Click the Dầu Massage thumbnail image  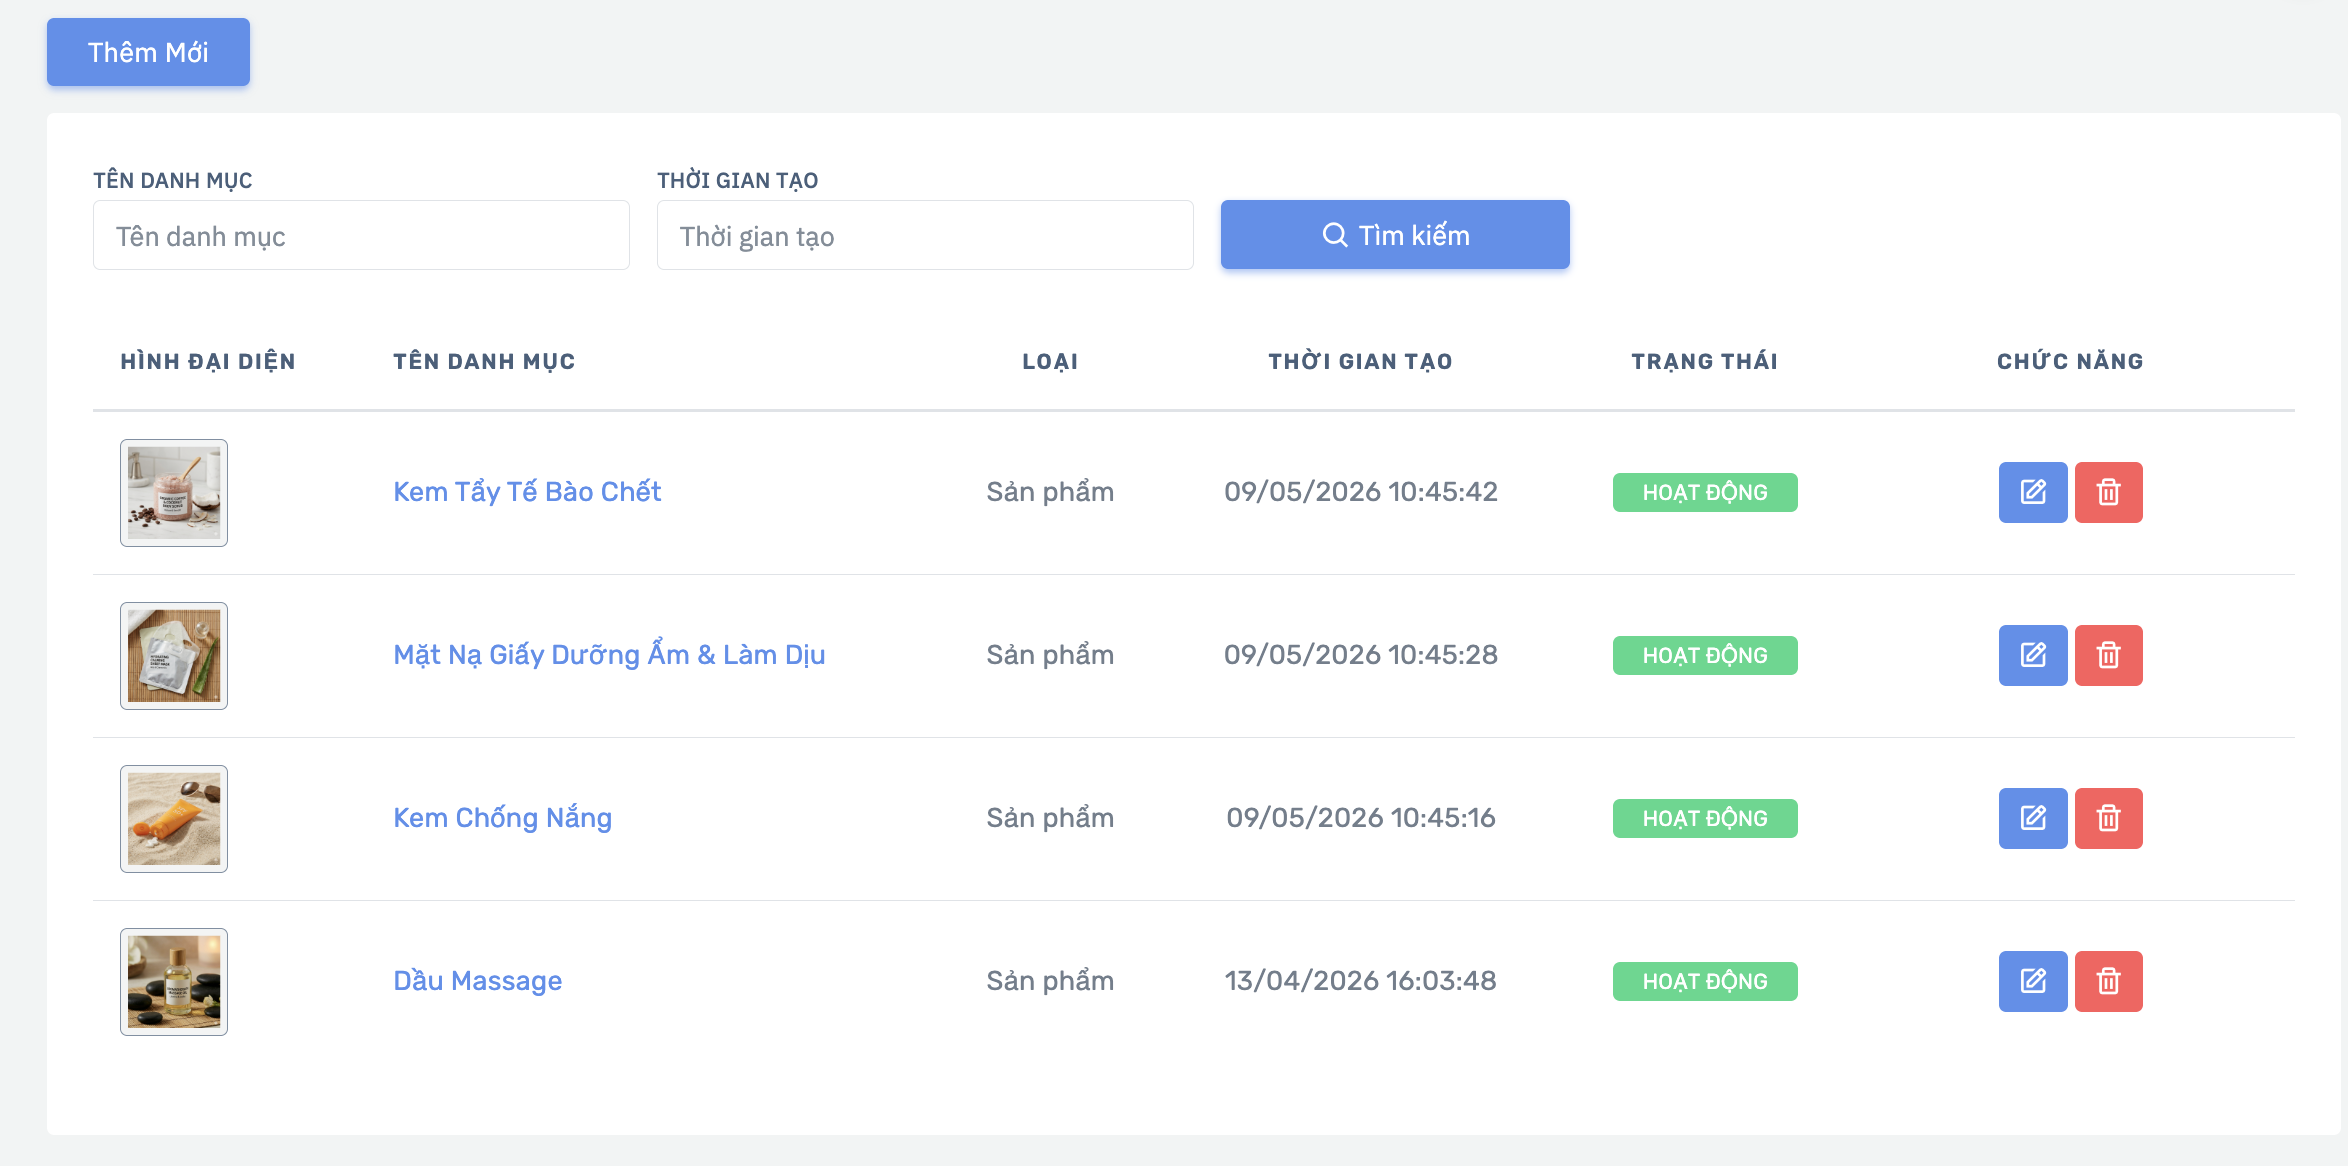click(174, 982)
